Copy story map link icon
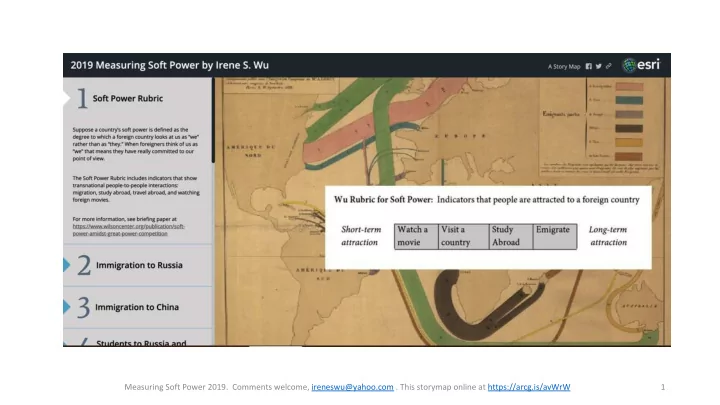This screenshot has width=720, height=405. [x=608, y=66]
